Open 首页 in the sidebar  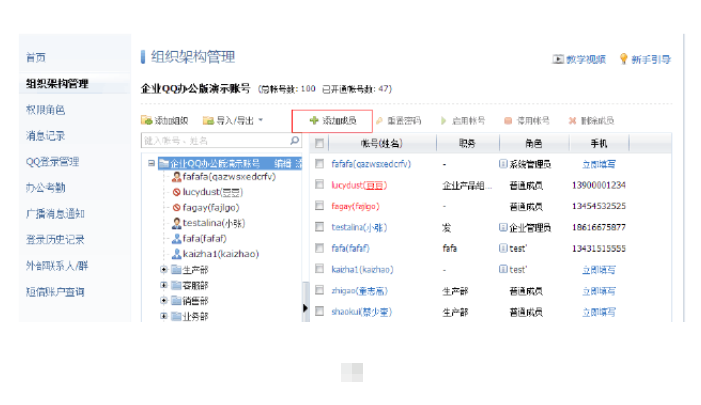pos(36,57)
